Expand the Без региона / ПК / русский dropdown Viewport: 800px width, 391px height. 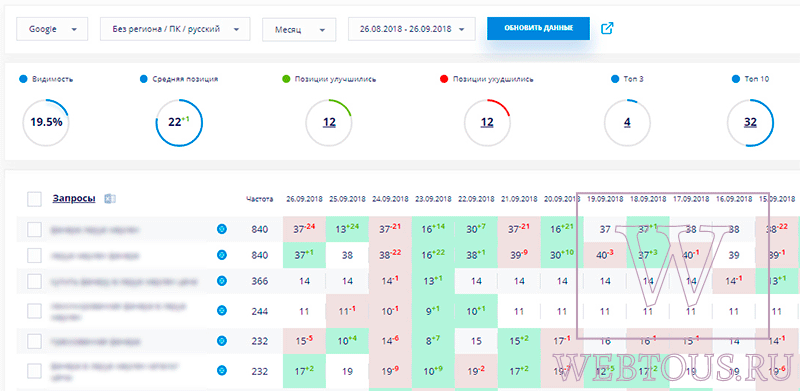point(175,29)
